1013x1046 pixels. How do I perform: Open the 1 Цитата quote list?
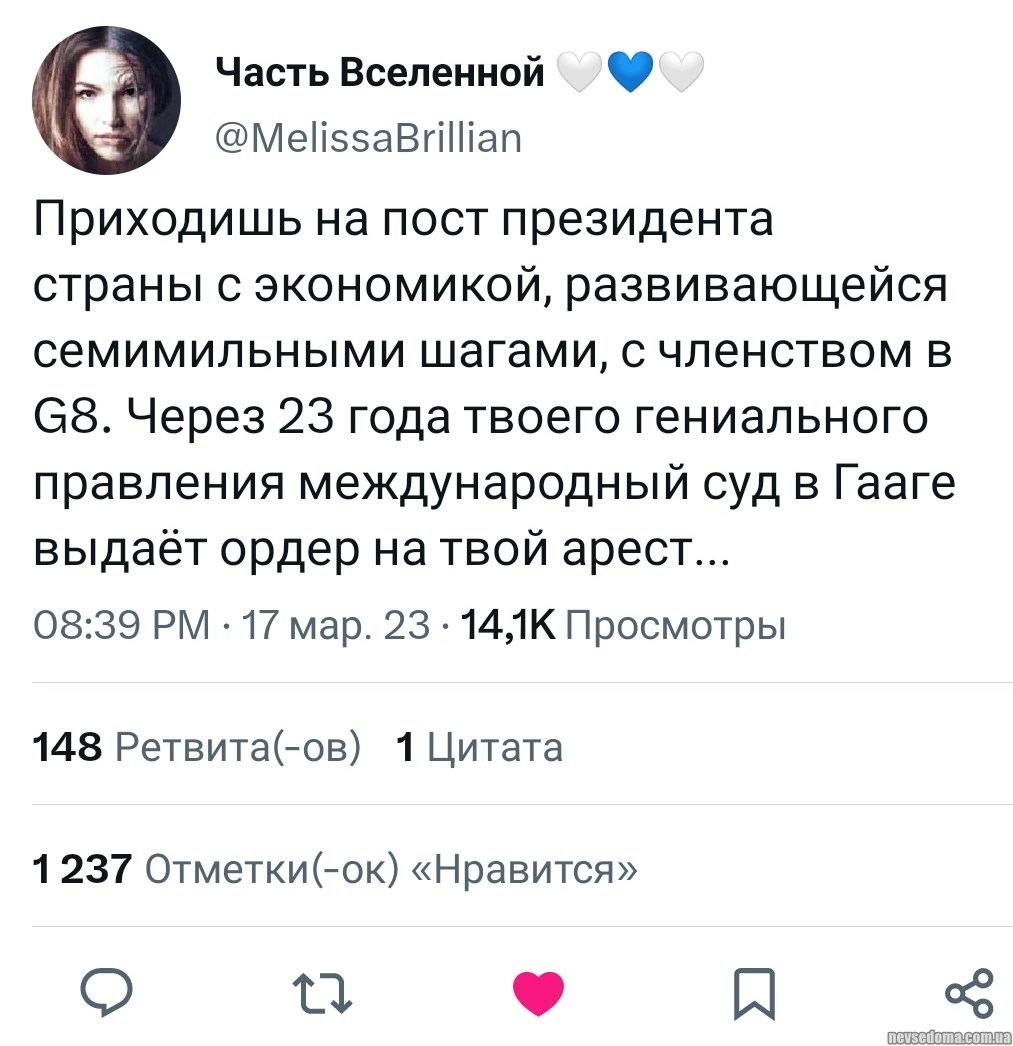point(480,747)
